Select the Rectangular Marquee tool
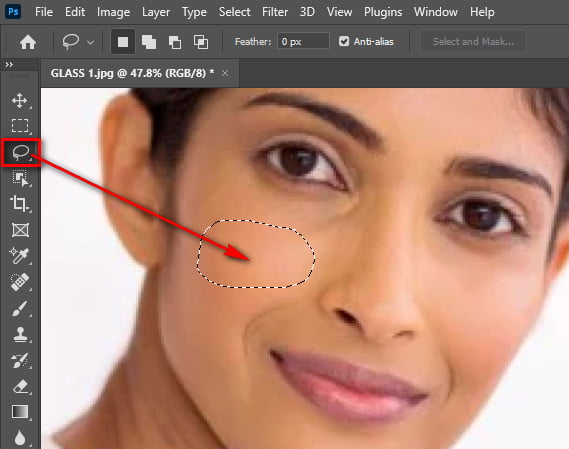The image size is (569, 449). pyautogui.click(x=20, y=126)
